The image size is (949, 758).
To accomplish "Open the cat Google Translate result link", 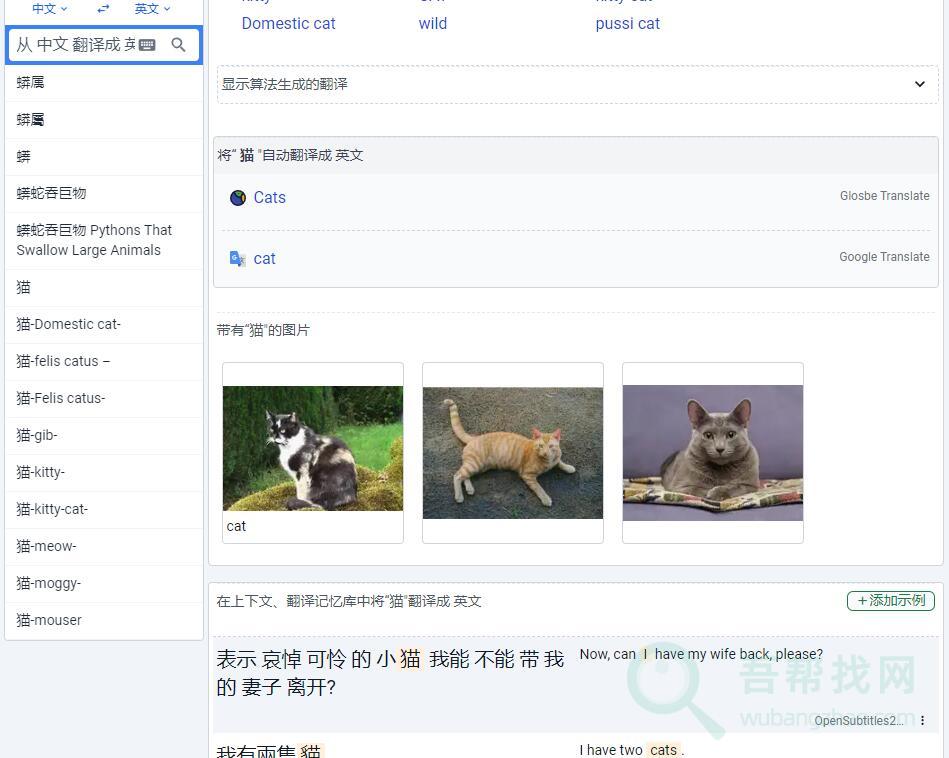I will coord(264,258).
